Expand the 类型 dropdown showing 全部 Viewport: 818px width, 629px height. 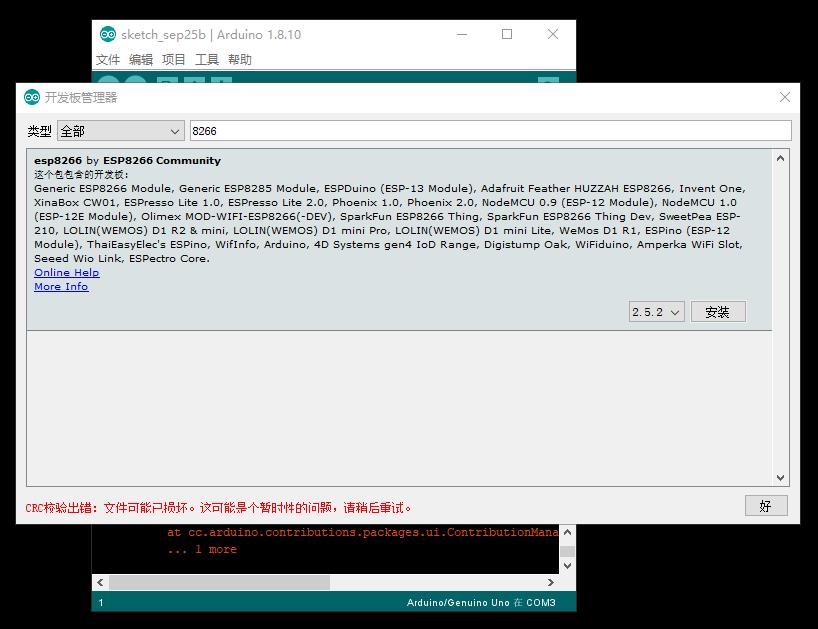point(121,131)
